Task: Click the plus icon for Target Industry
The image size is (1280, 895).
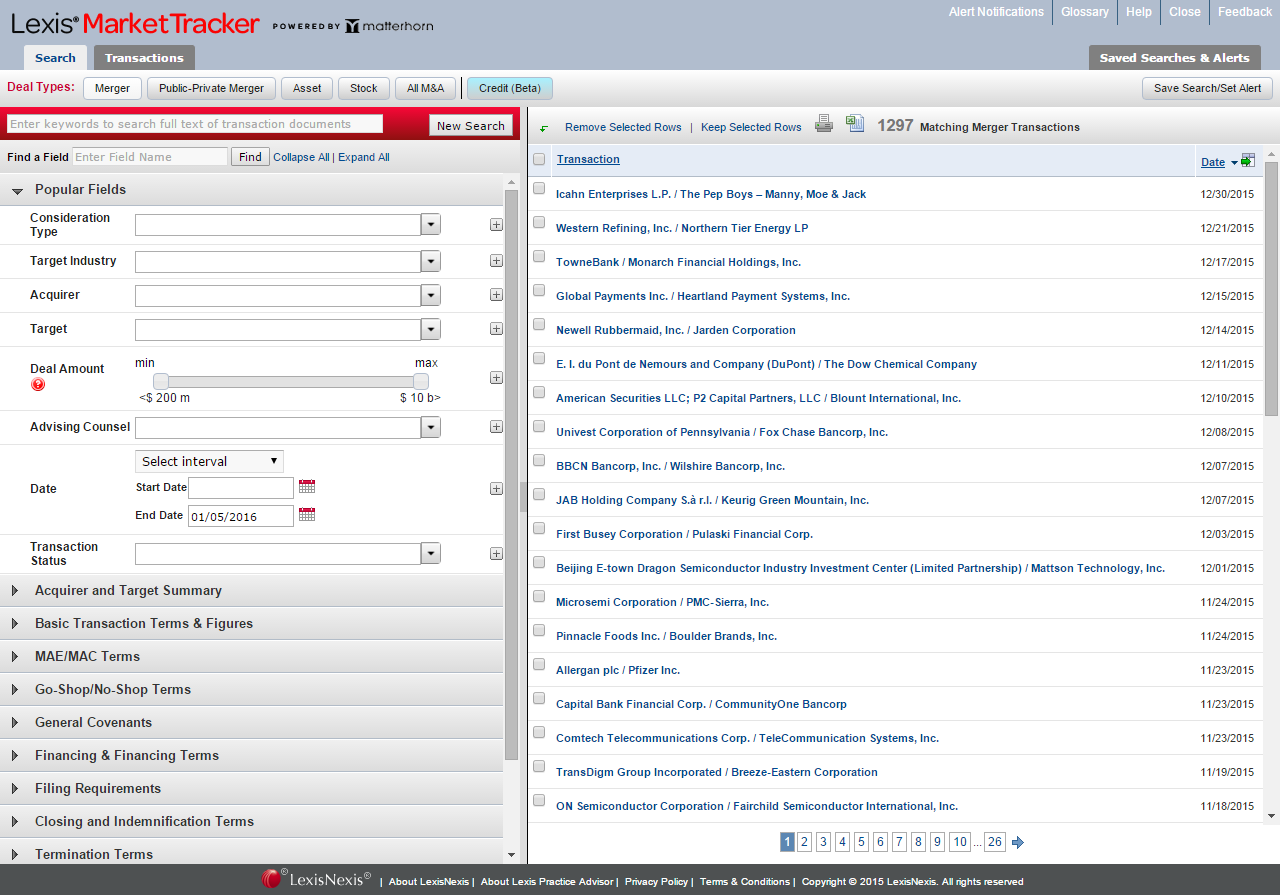Action: point(496,261)
